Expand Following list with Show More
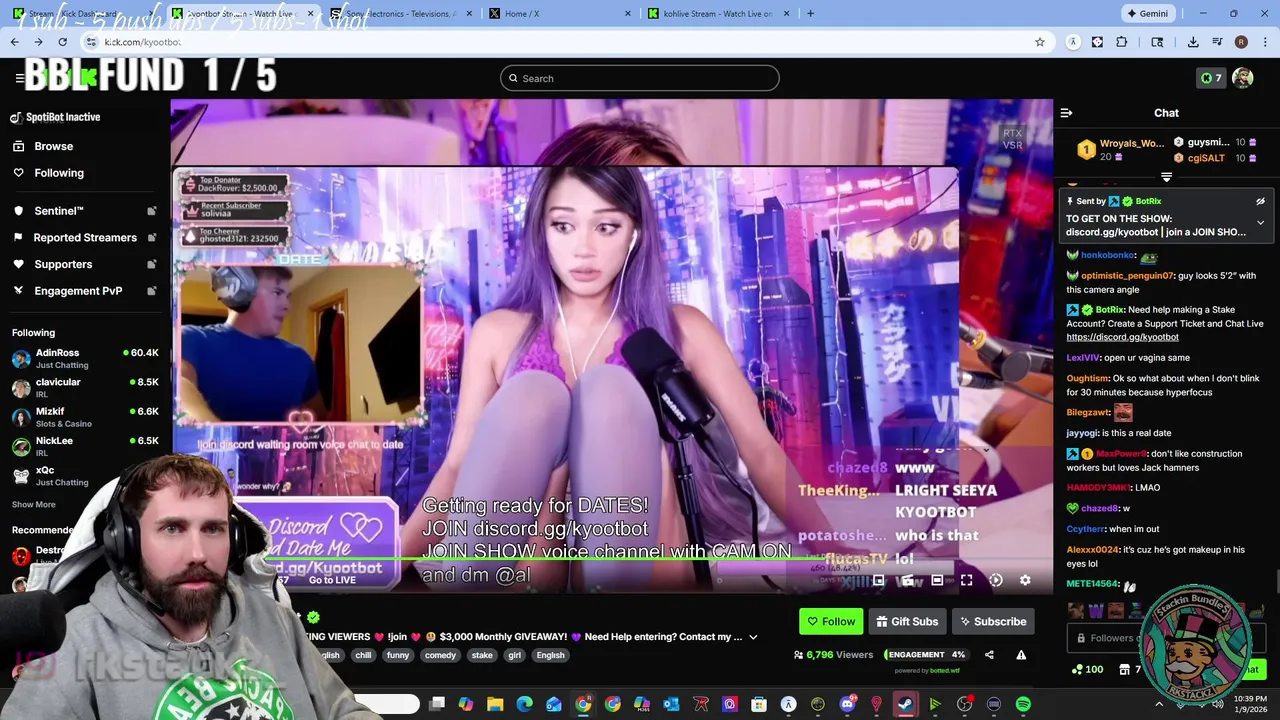 34,505
